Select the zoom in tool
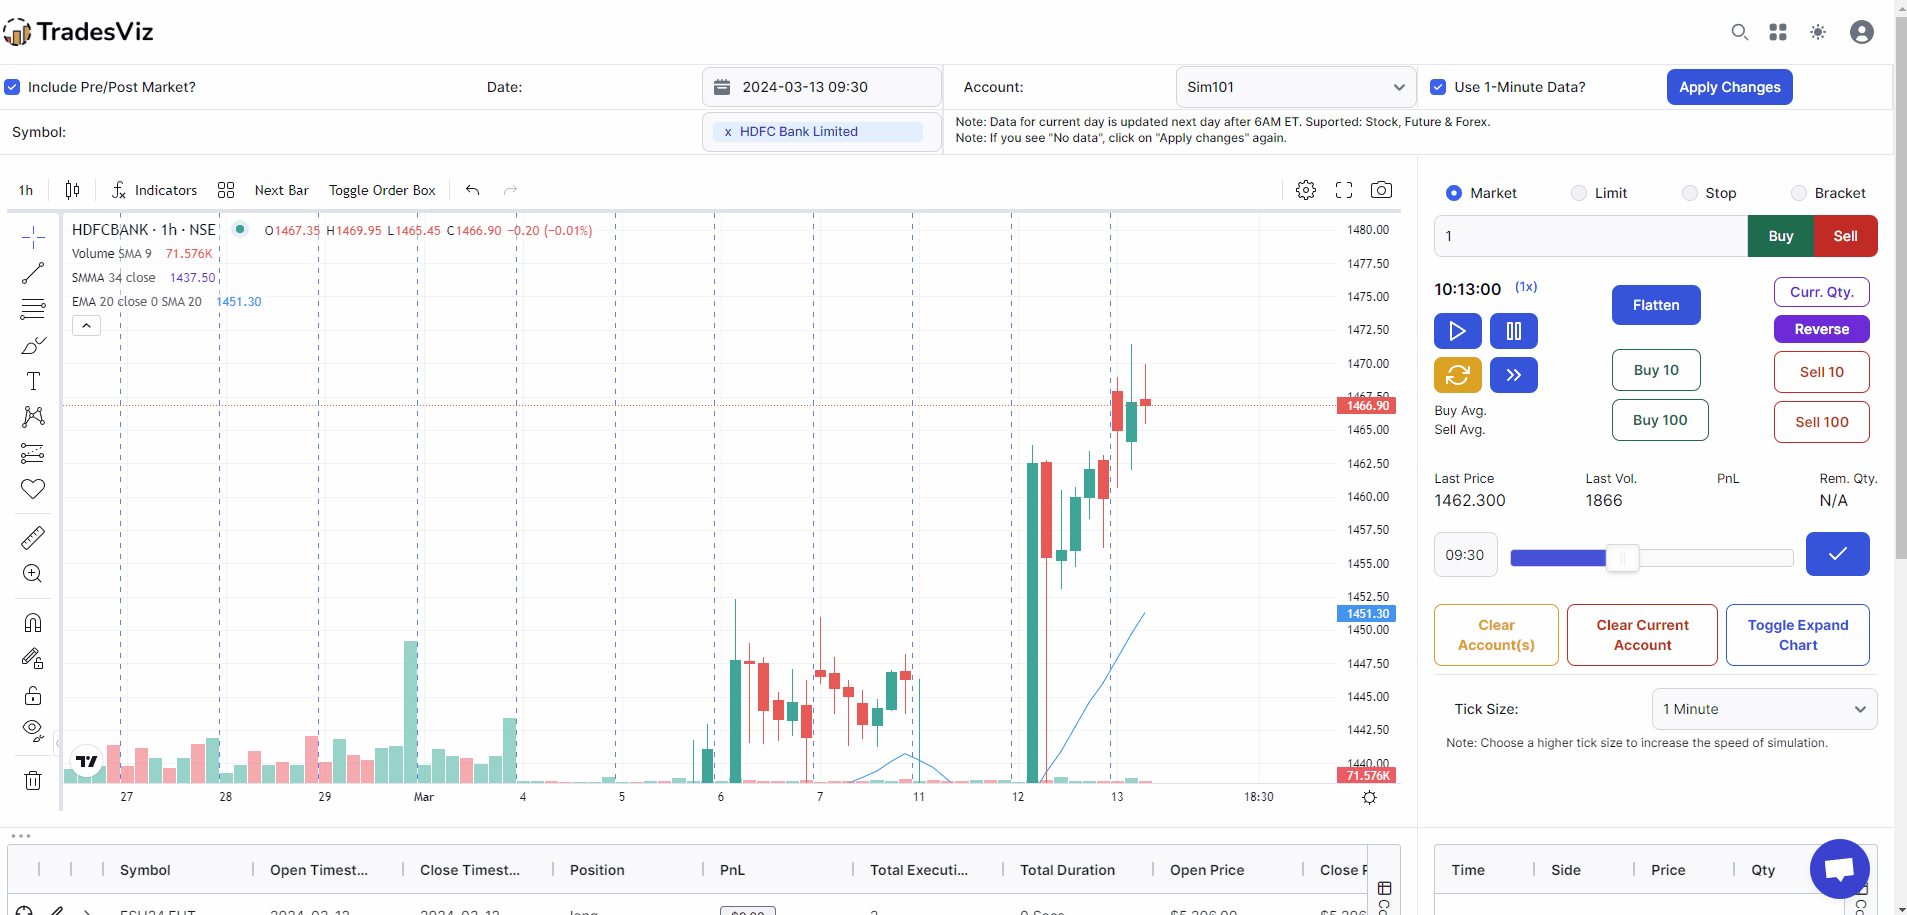 pos(33,574)
